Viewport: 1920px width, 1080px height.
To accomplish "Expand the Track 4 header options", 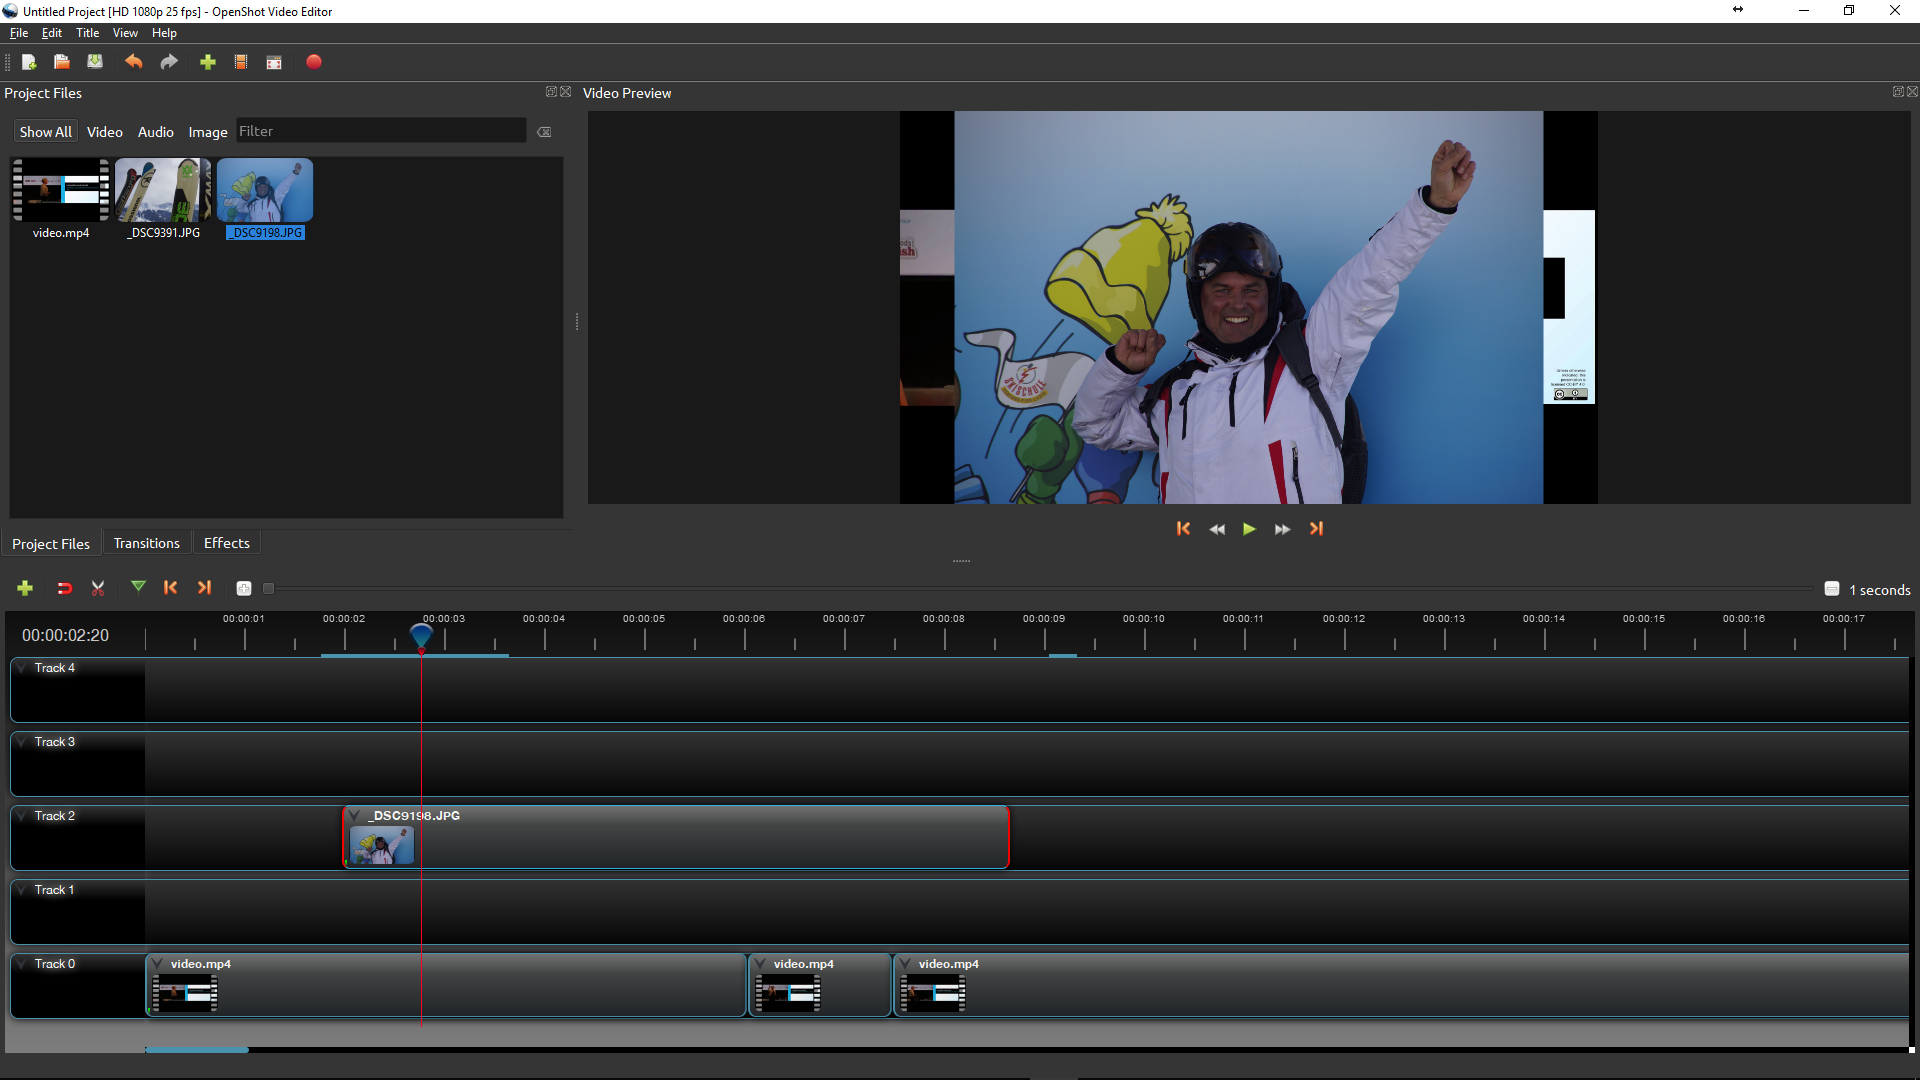I will 21,667.
